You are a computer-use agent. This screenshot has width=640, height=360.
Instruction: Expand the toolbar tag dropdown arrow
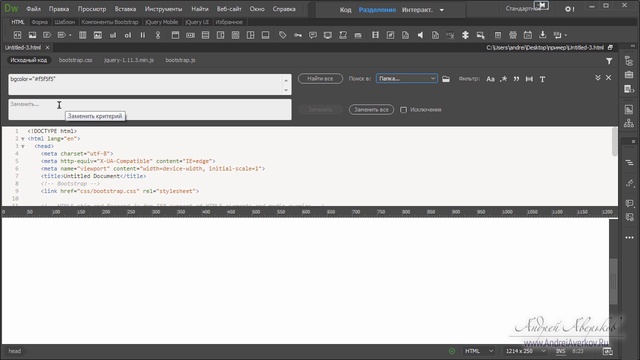70,36
